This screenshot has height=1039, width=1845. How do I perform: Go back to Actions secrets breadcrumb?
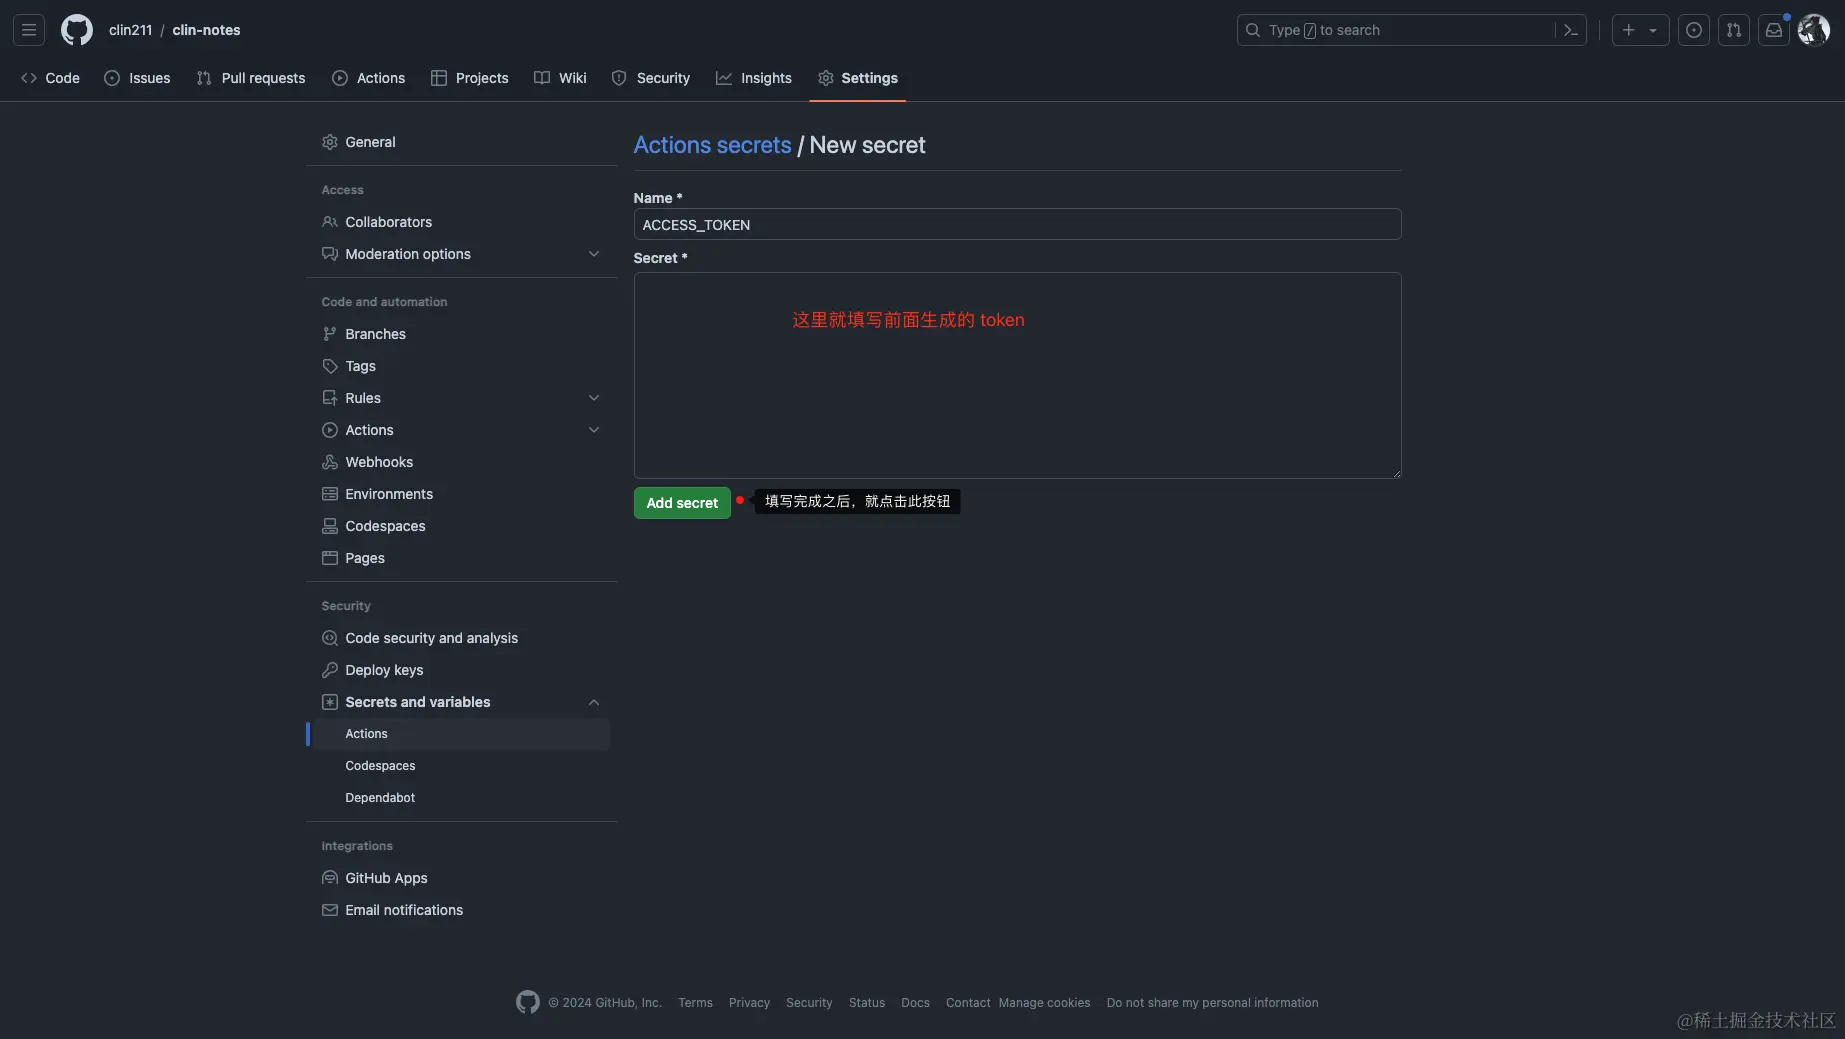pyautogui.click(x=712, y=145)
